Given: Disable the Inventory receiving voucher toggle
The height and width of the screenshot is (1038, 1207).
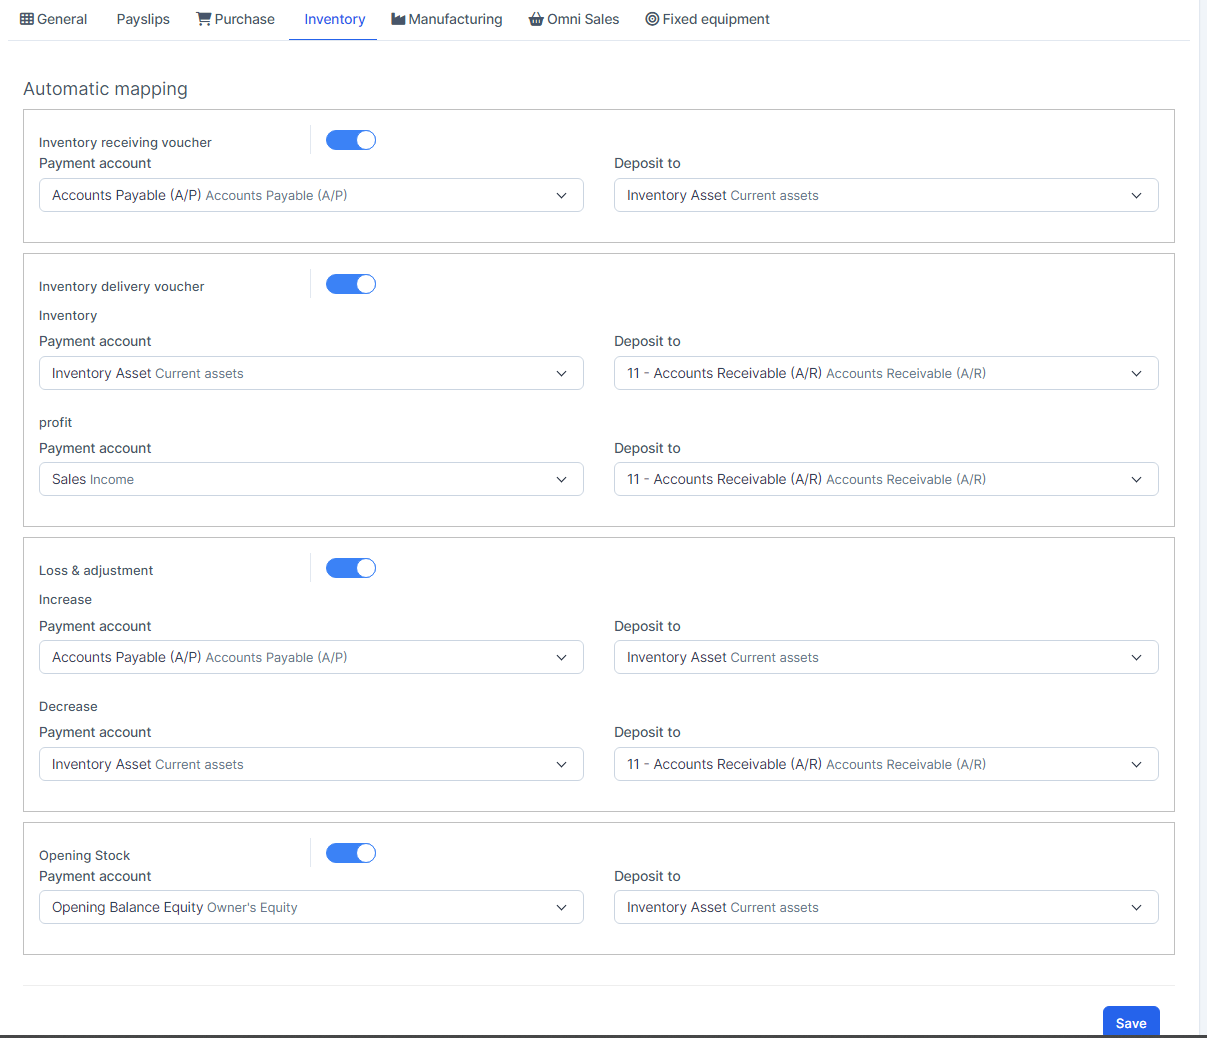Looking at the screenshot, I should click(351, 140).
